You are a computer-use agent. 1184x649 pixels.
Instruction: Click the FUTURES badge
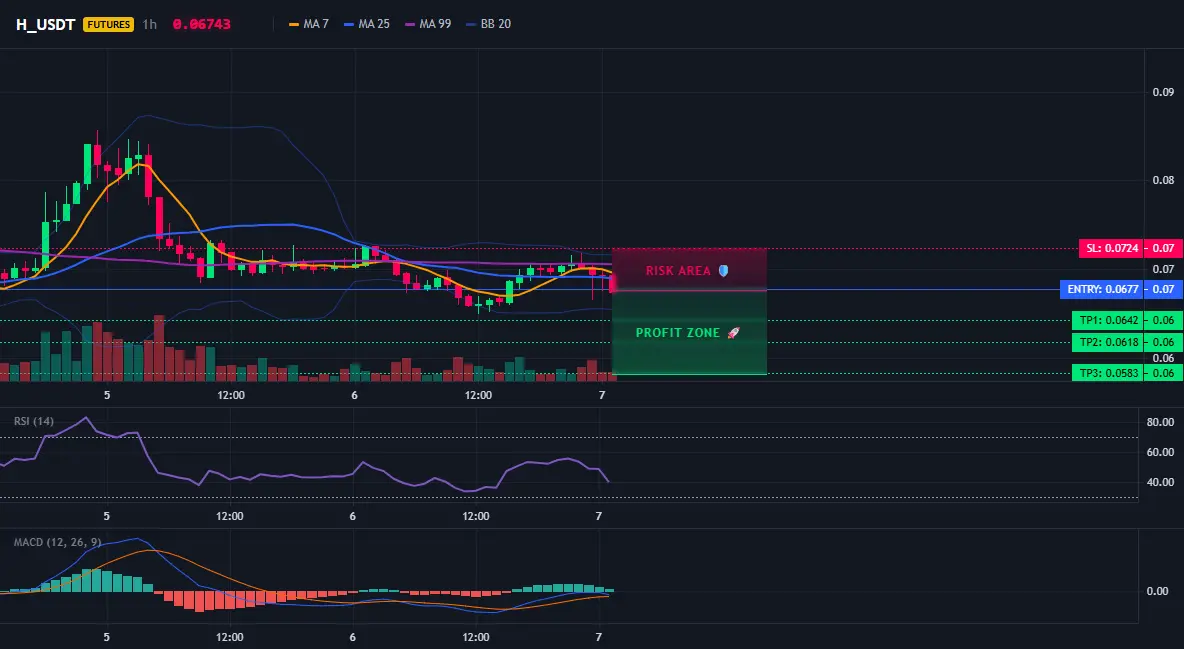(x=109, y=24)
